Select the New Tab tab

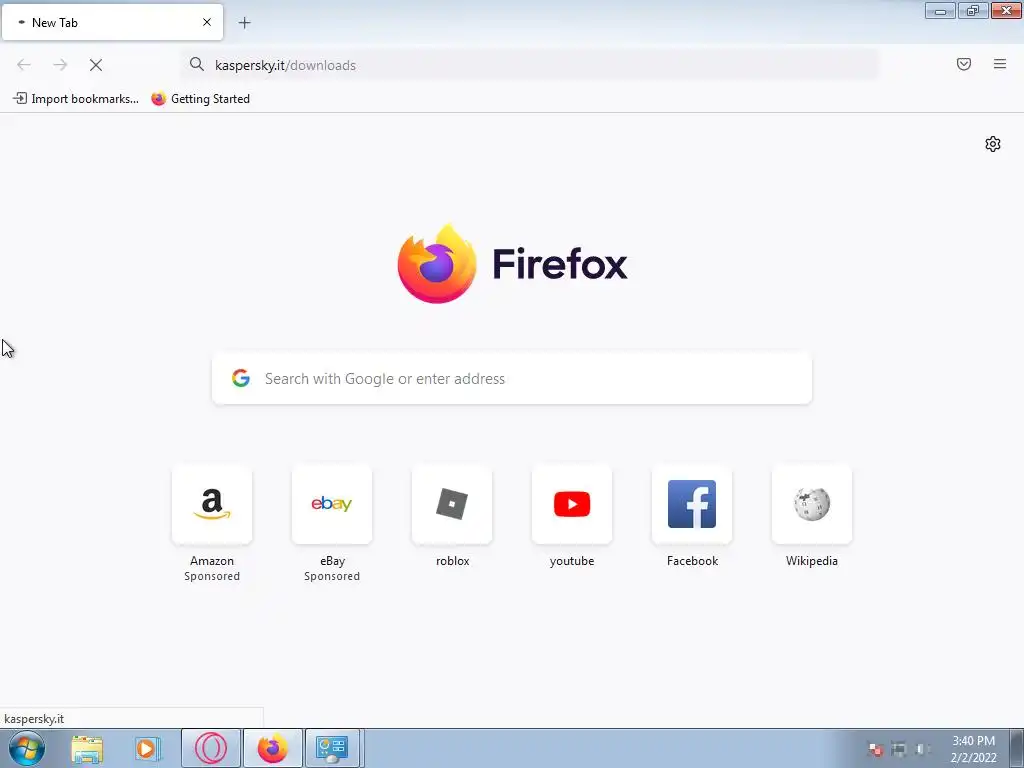[112, 22]
